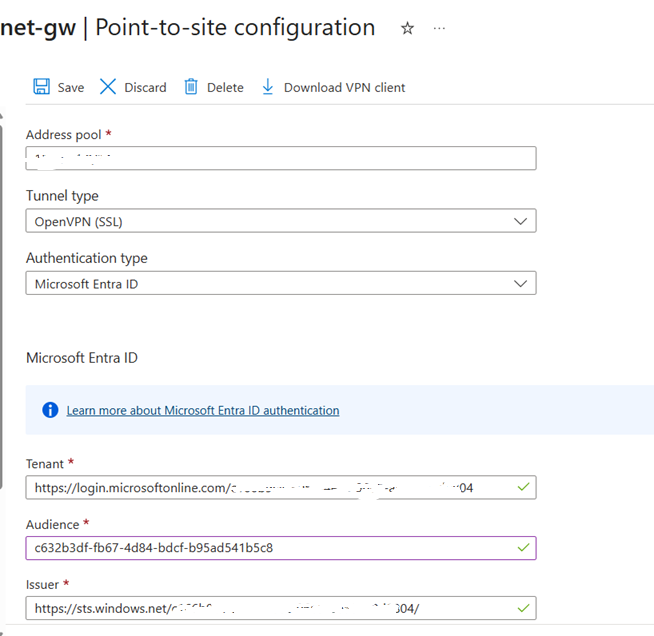654x636 pixels.
Task: Click the Audience label
Action: (x=53, y=524)
